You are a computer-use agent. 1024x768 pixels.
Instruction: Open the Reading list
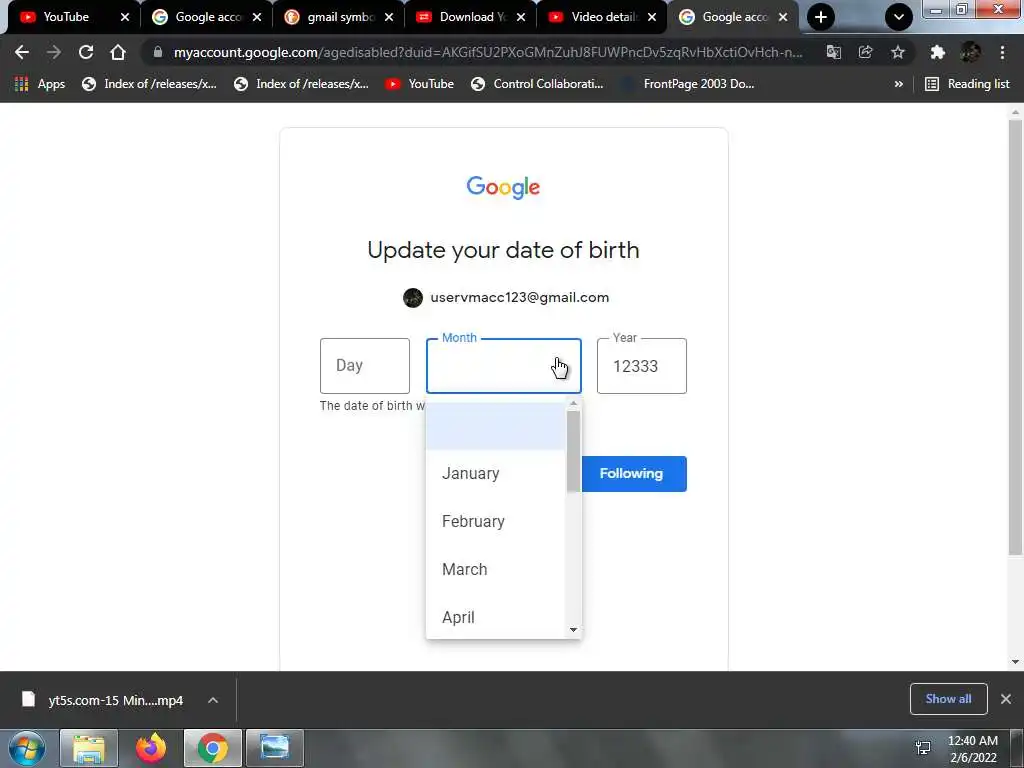pyautogui.click(x=967, y=84)
